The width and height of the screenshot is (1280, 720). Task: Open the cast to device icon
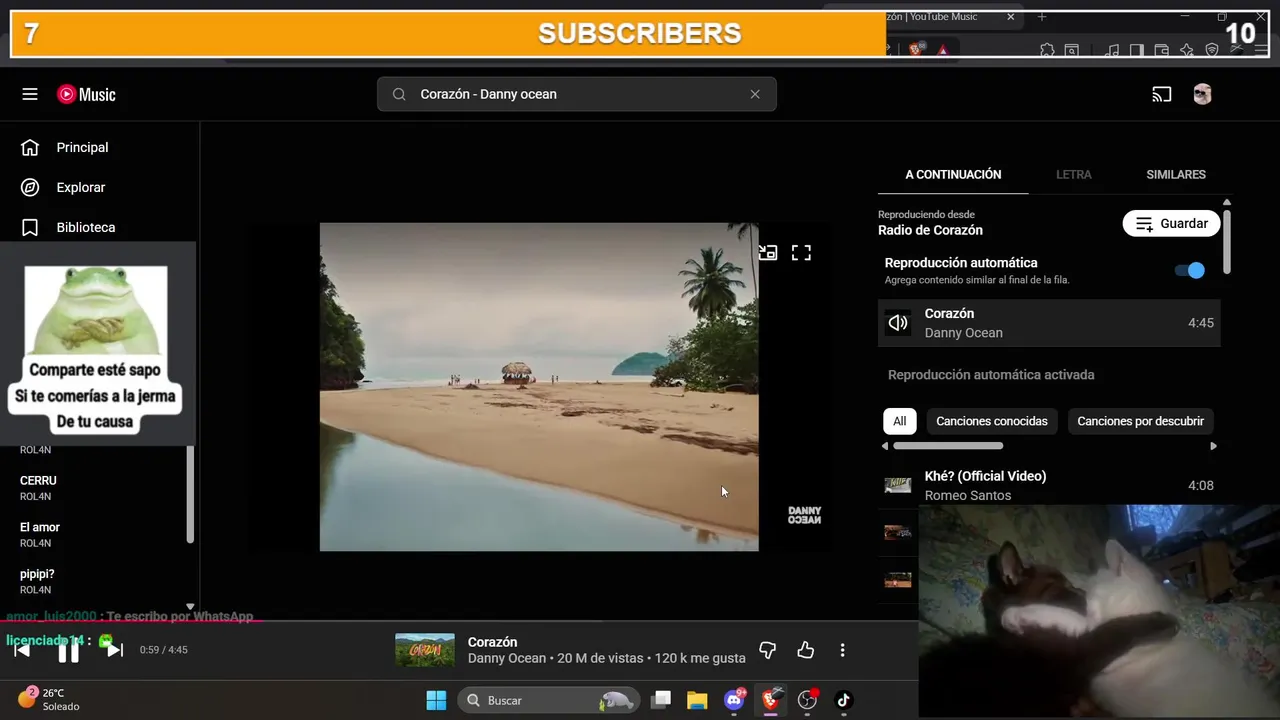(x=1162, y=94)
